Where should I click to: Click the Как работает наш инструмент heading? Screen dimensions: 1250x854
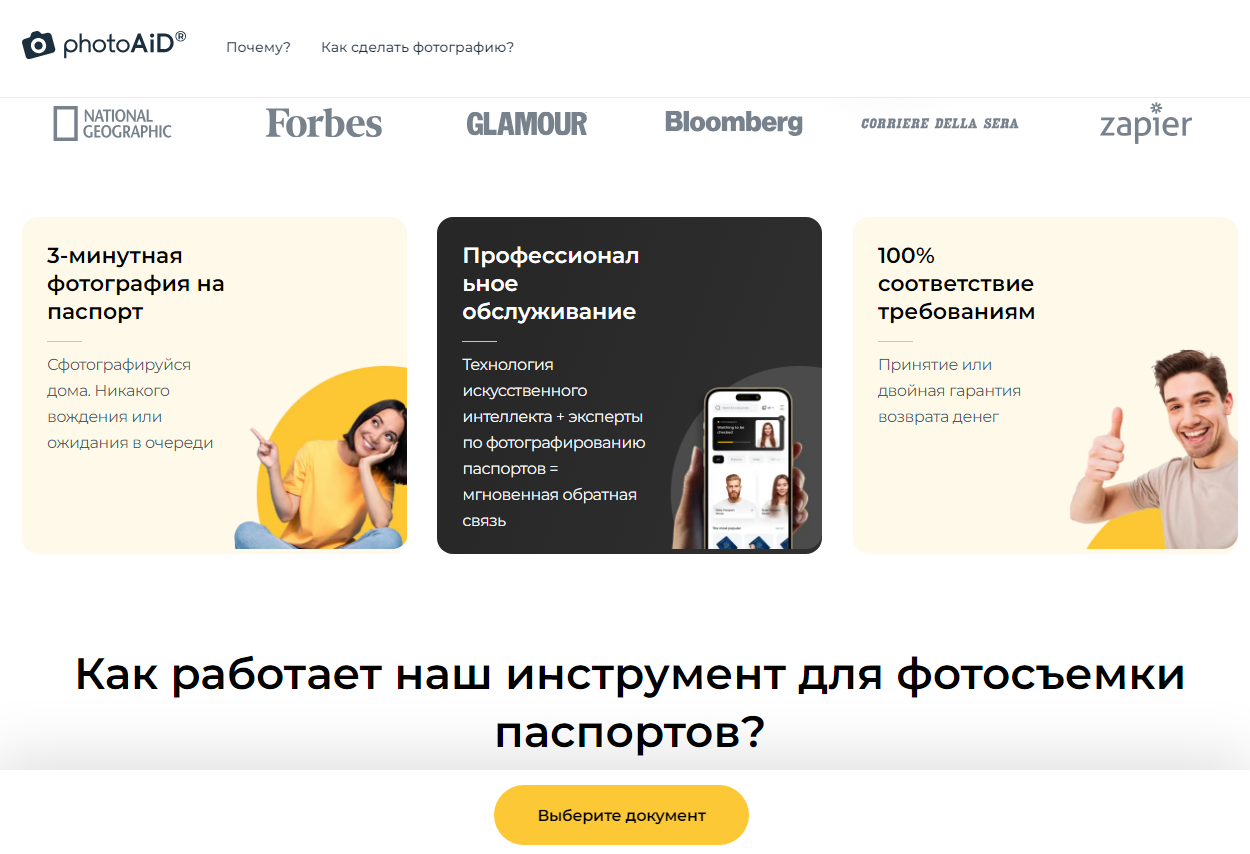tap(630, 704)
